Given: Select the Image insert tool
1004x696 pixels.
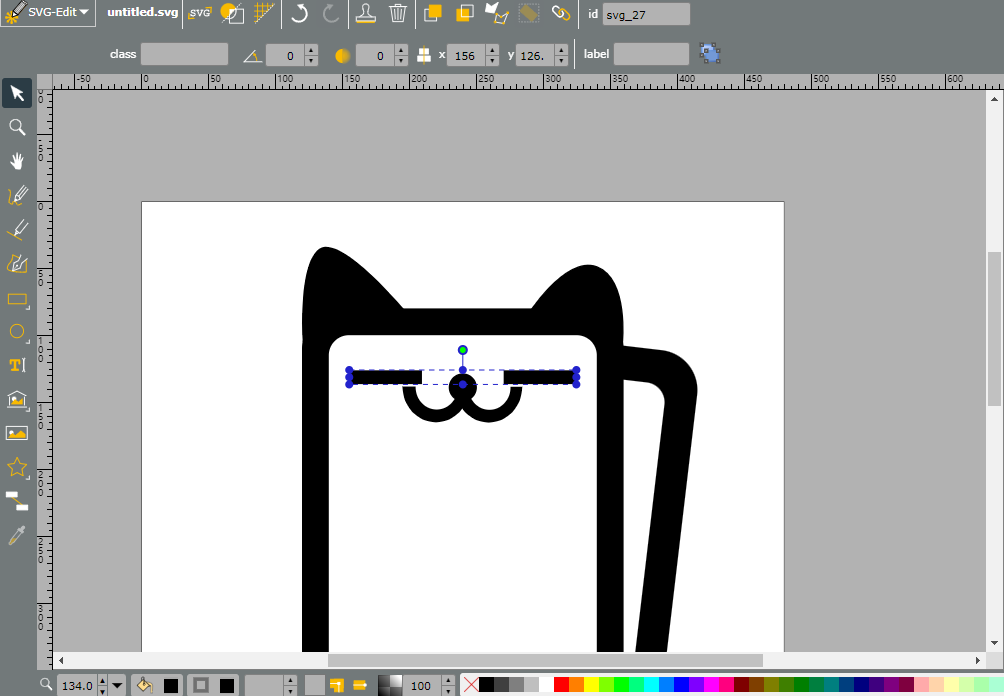Looking at the screenshot, I should pyautogui.click(x=17, y=434).
